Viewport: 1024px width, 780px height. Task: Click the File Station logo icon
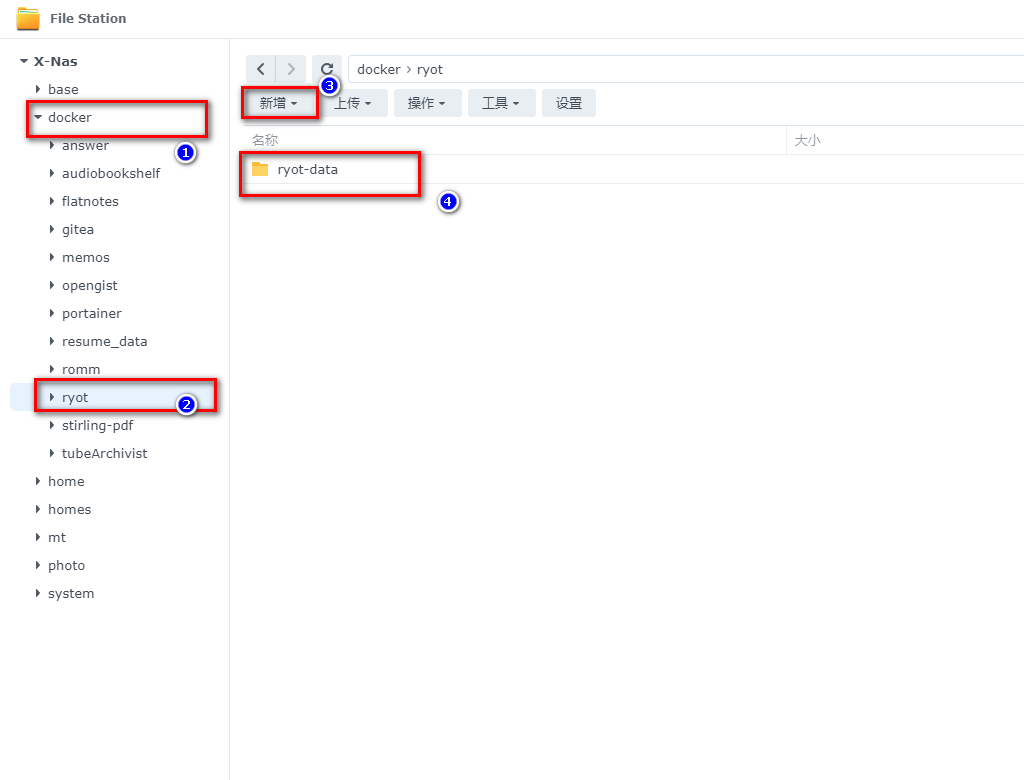pos(28,18)
